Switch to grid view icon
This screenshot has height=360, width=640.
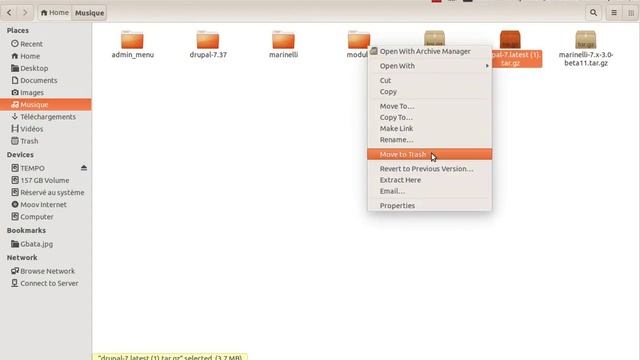pos(631,13)
